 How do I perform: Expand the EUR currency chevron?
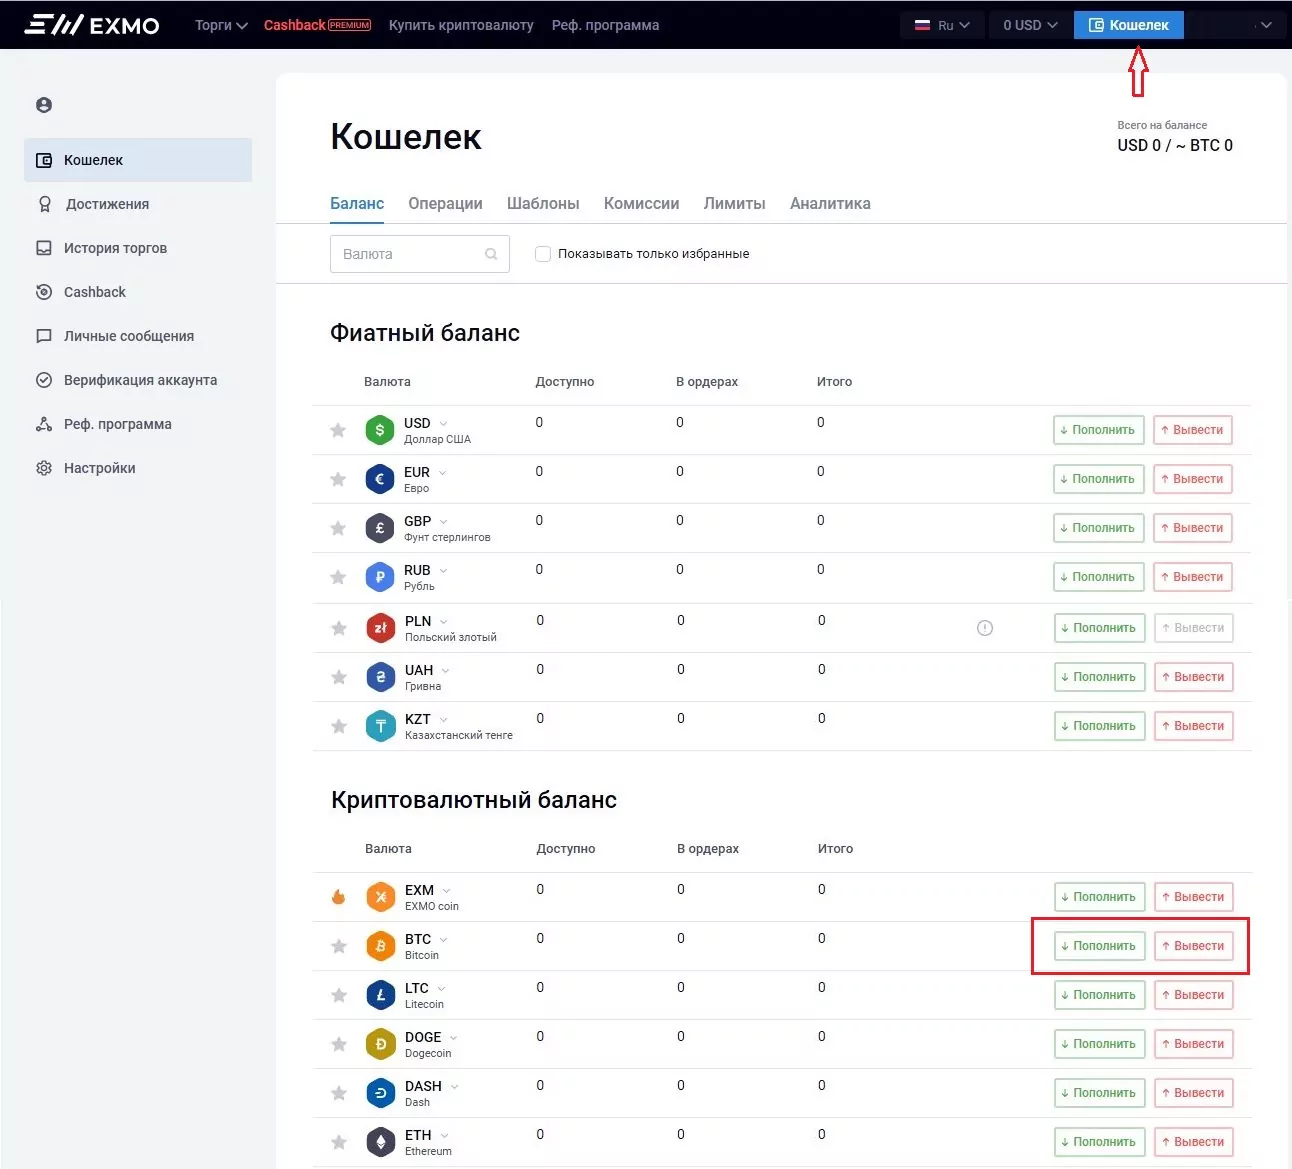[442, 472]
